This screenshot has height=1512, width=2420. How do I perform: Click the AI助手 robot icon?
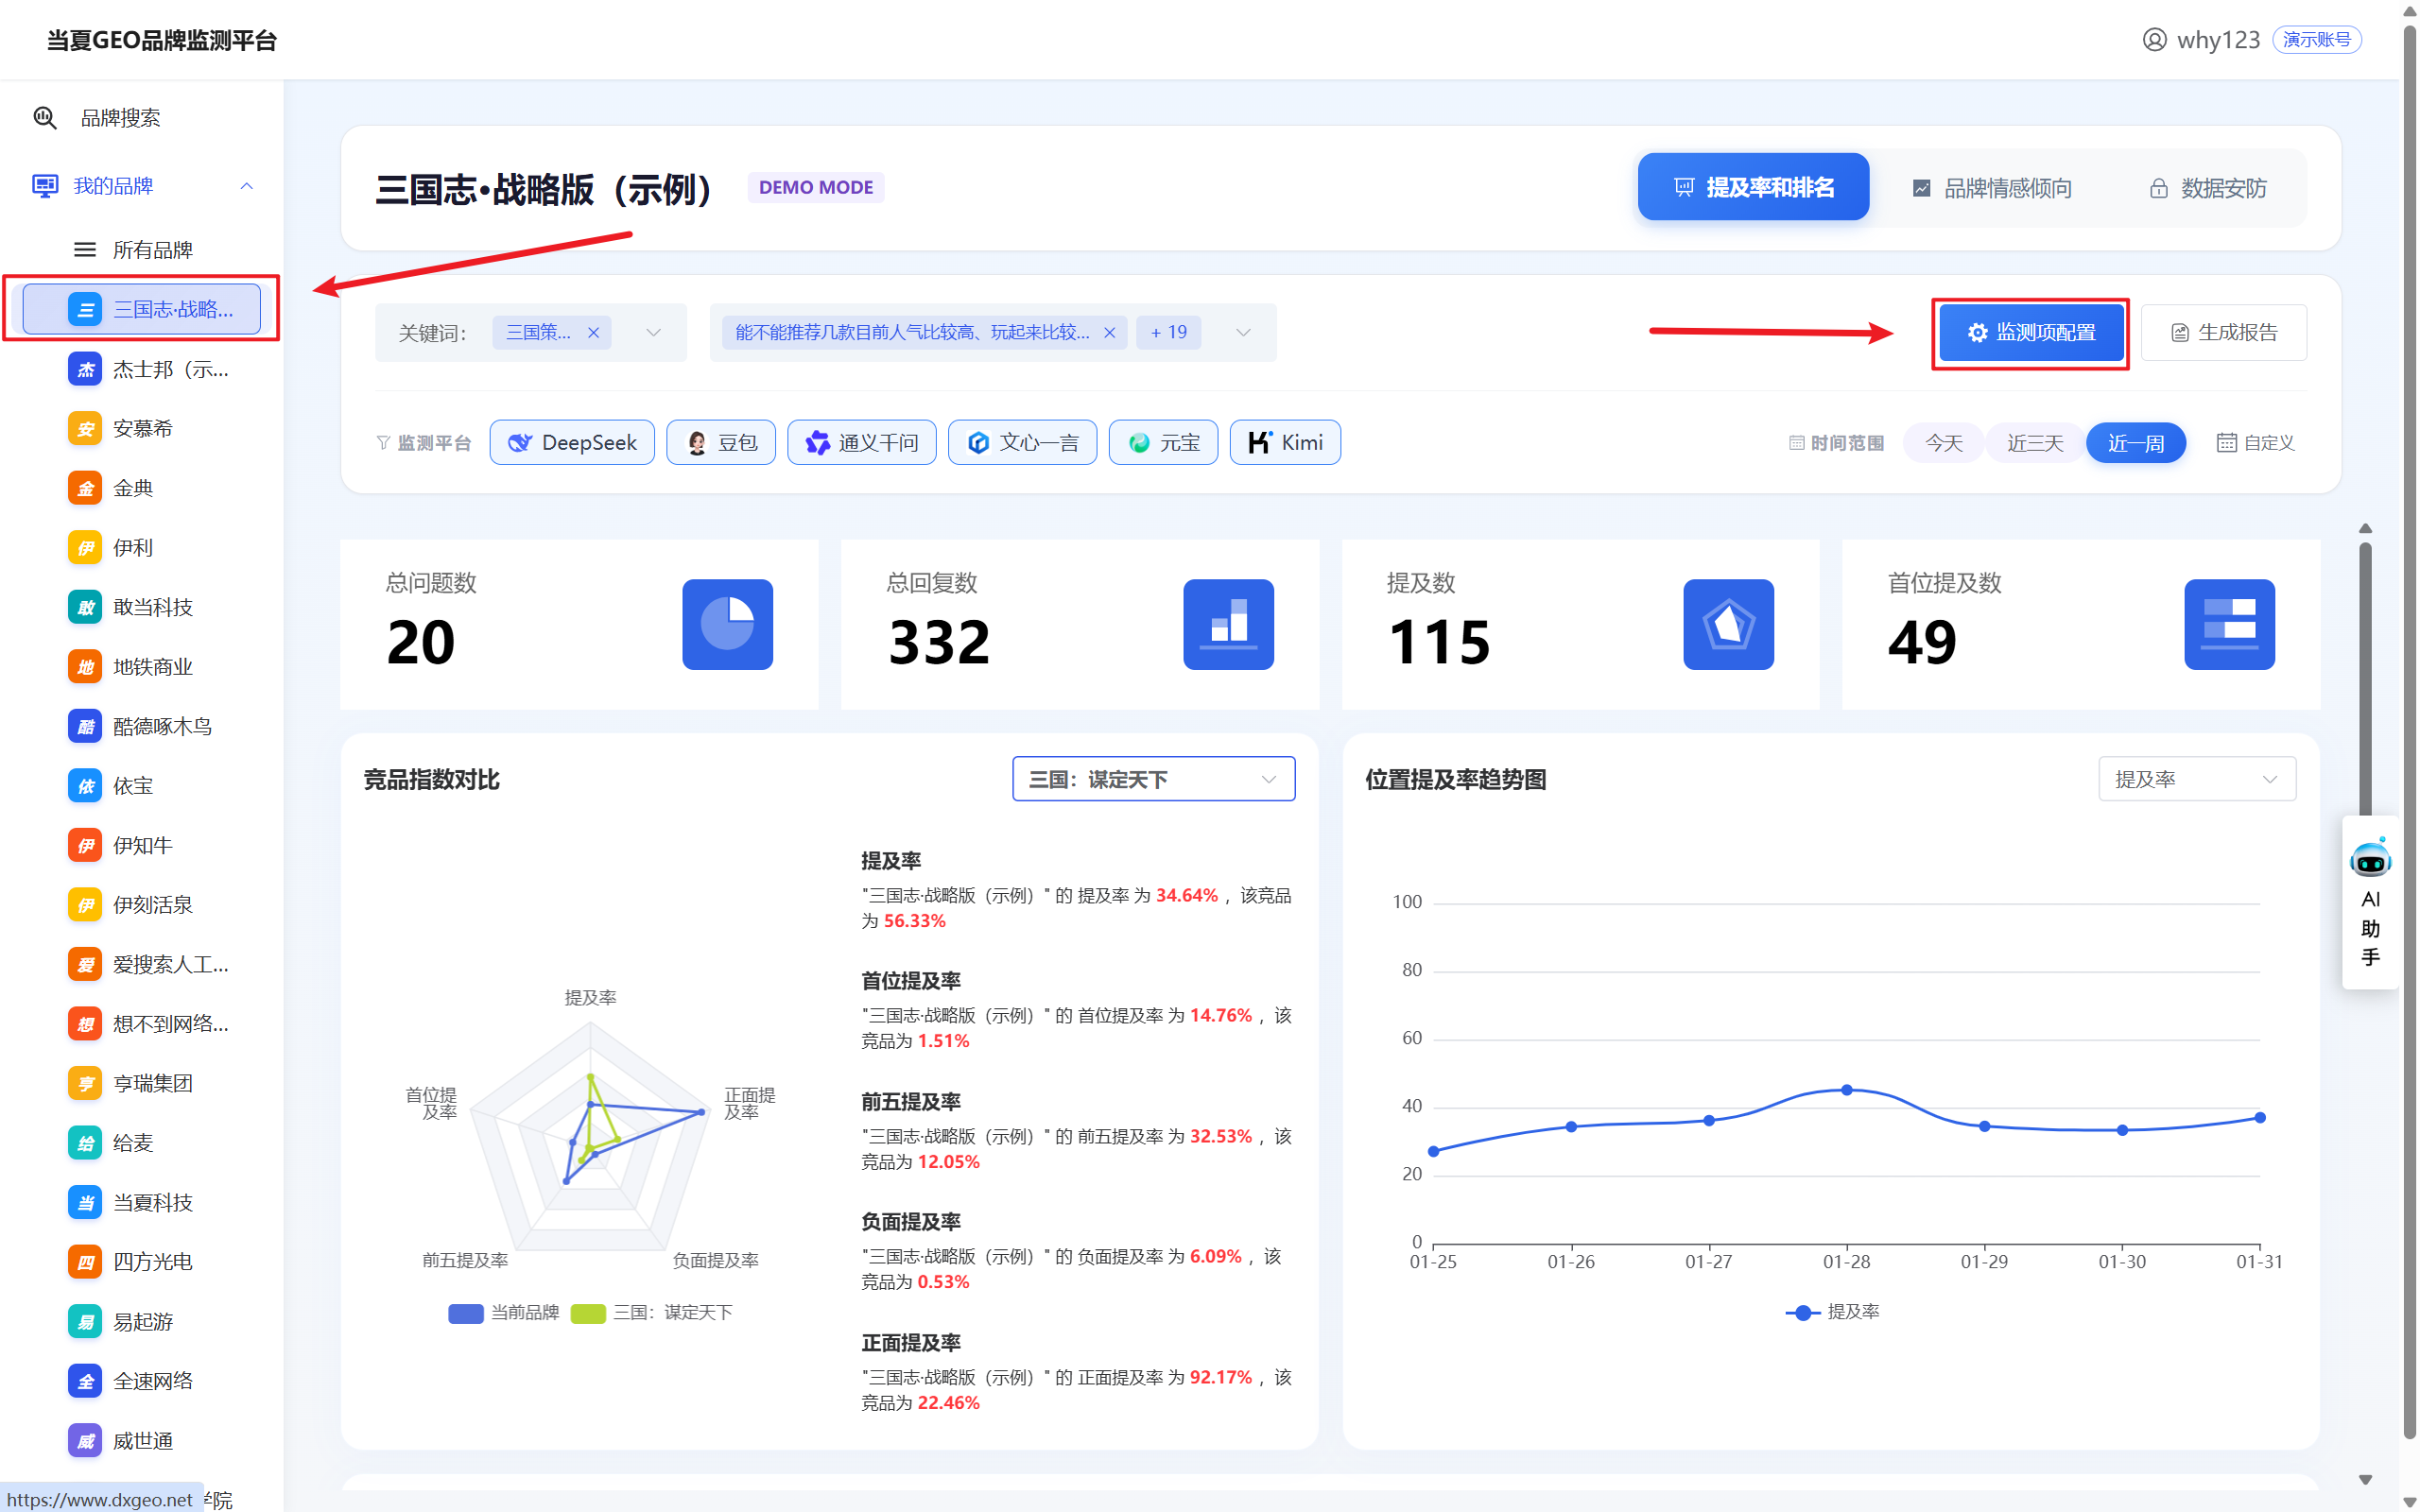coord(2369,860)
